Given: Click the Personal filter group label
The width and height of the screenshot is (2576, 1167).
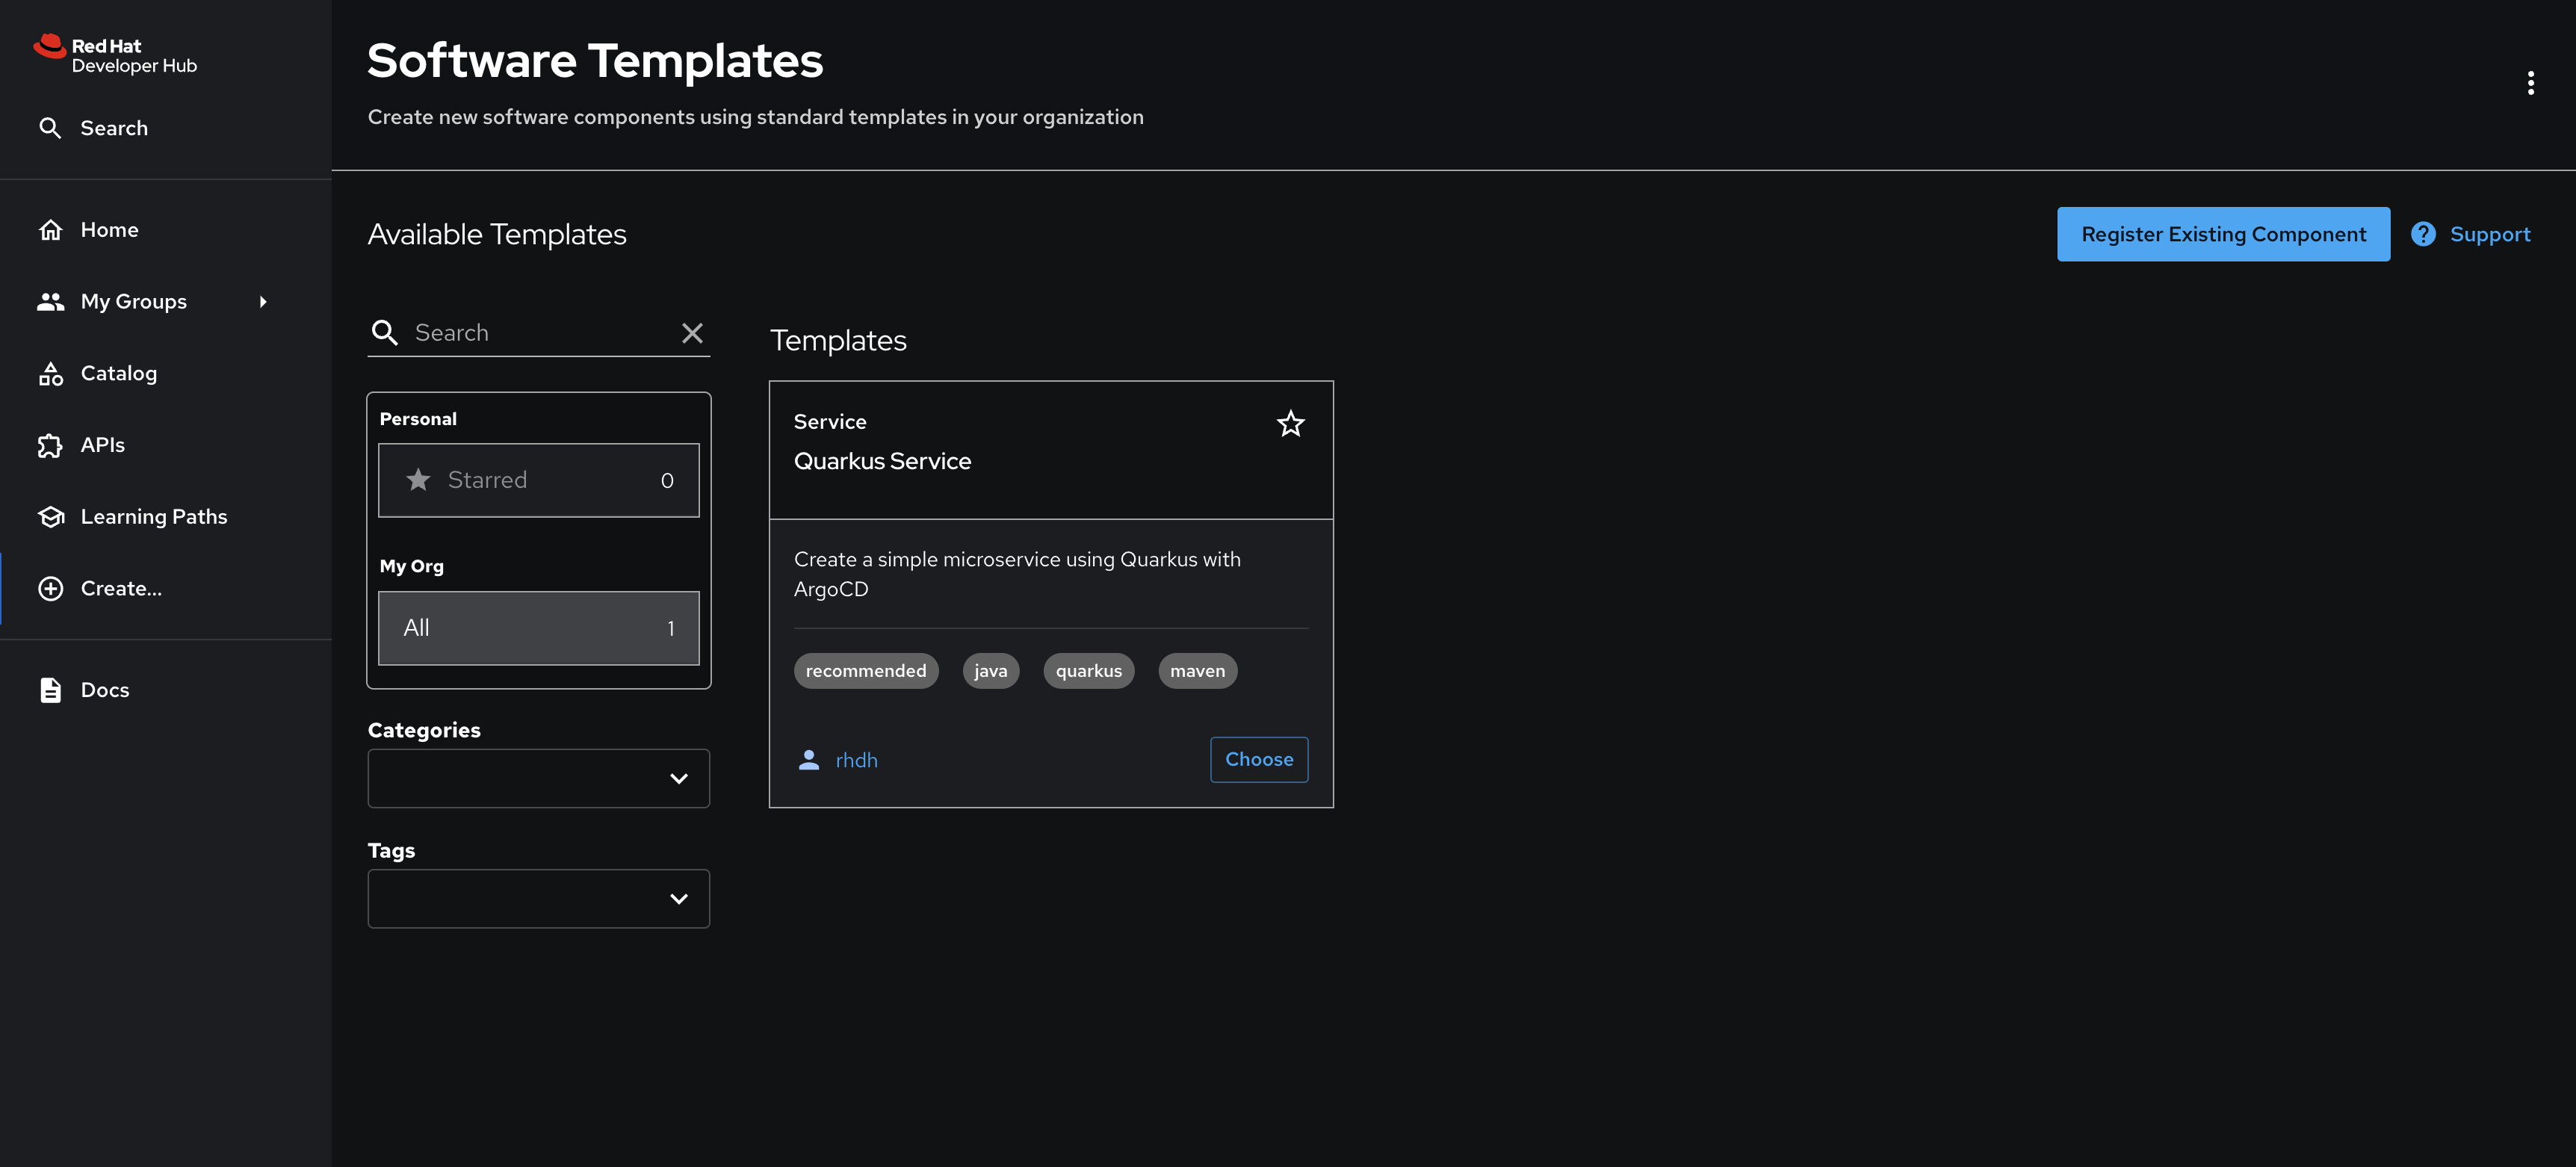Looking at the screenshot, I should [x=418, y=419].
